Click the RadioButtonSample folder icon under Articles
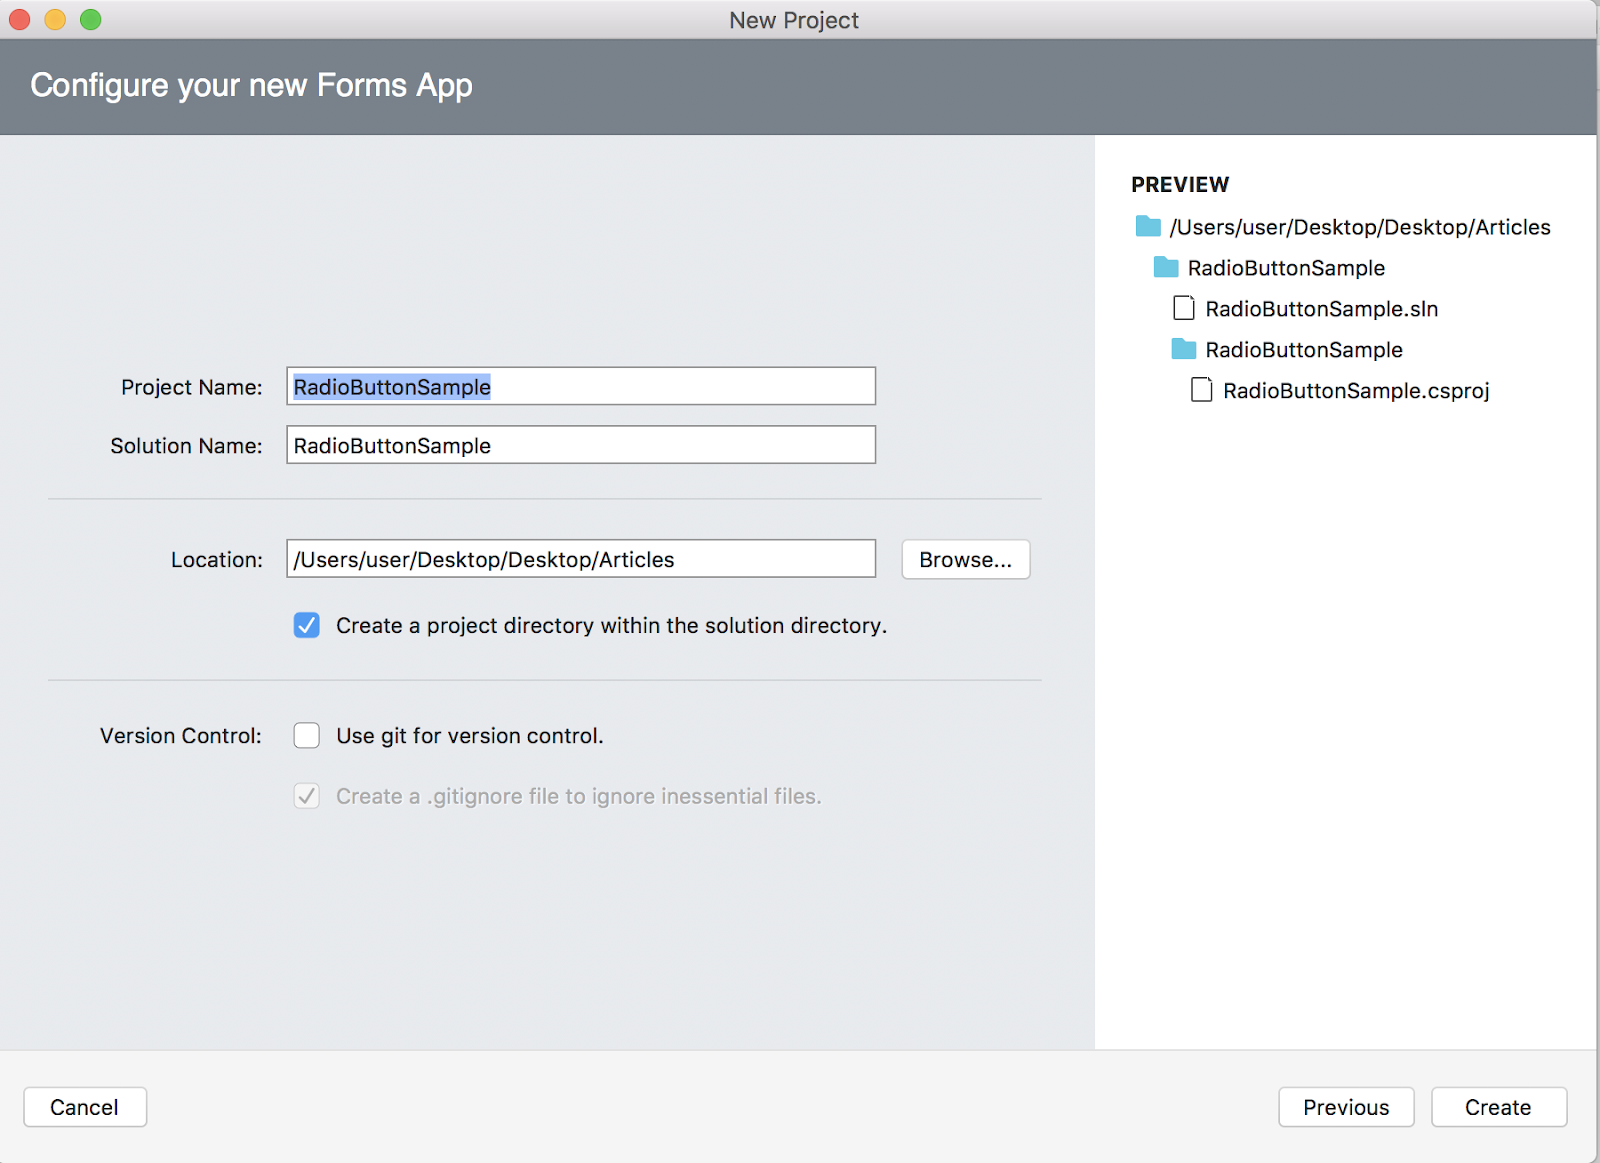Screen dimensions: 1600x1163 pyautogui.click(x=1165, y=267)
